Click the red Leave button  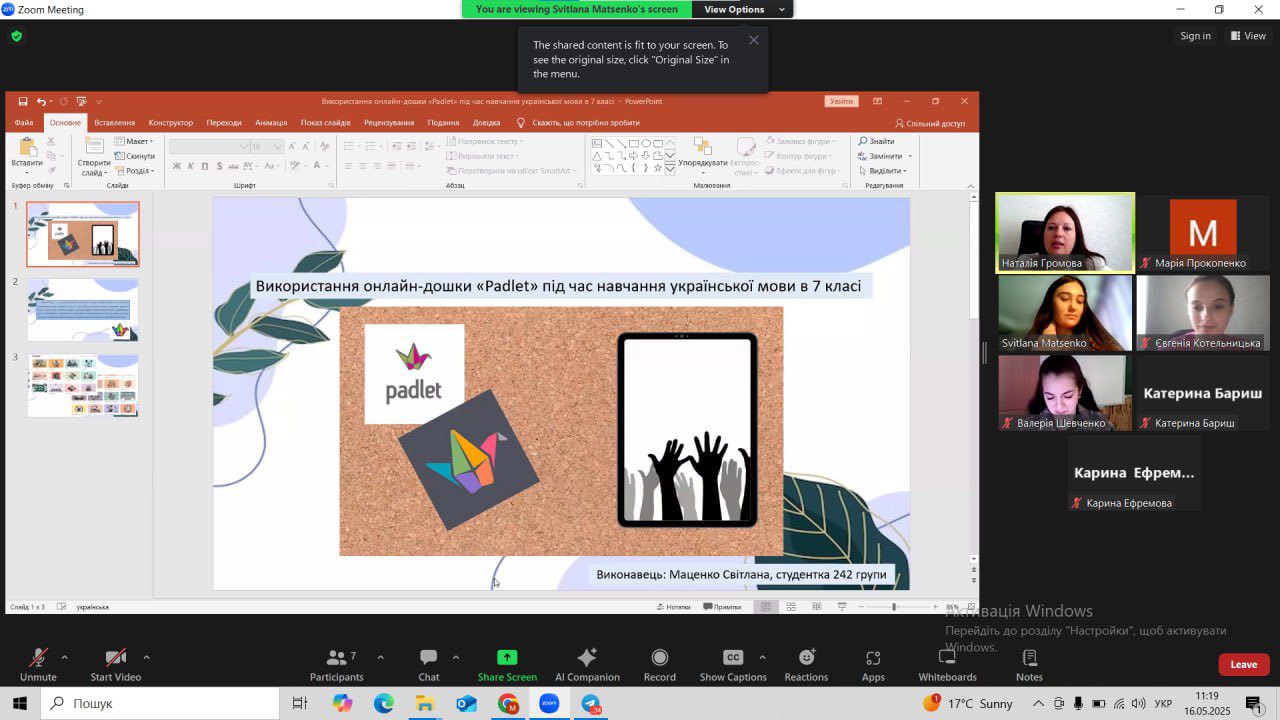pyautogui.click(x=1244, y=664)
